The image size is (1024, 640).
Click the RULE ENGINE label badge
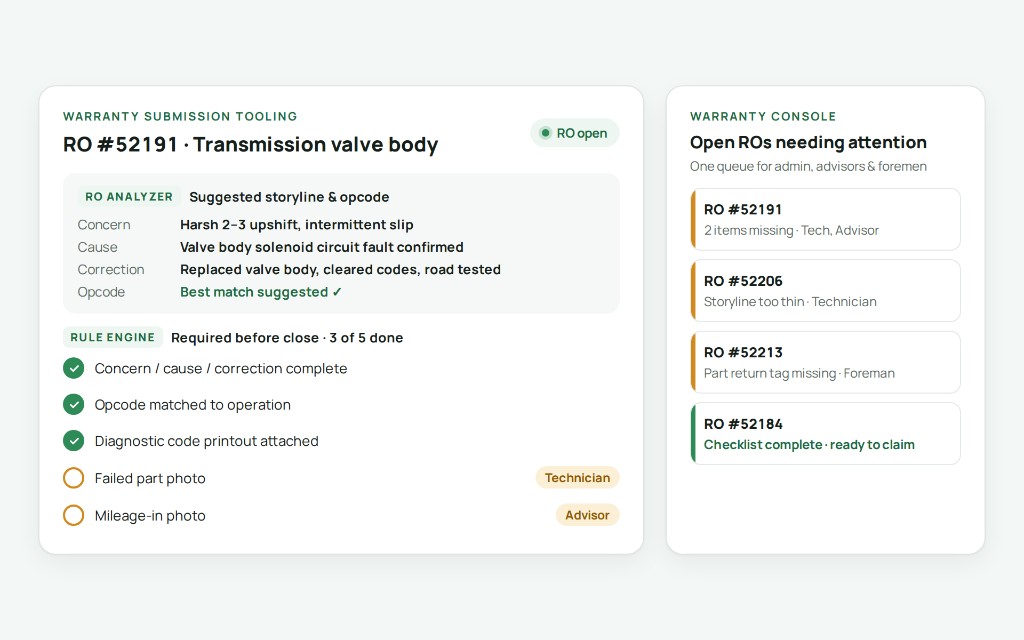pyautogui.click(x=112, y=338)
